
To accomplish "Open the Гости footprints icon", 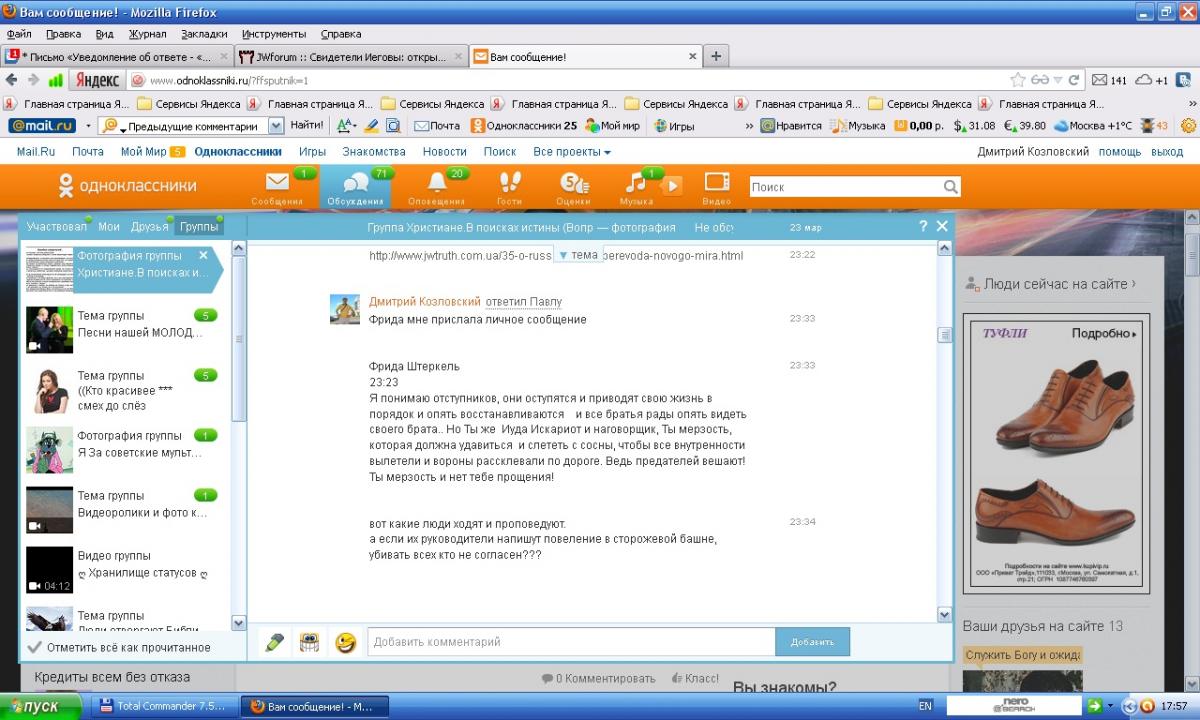I will click(x=510, y=184).
